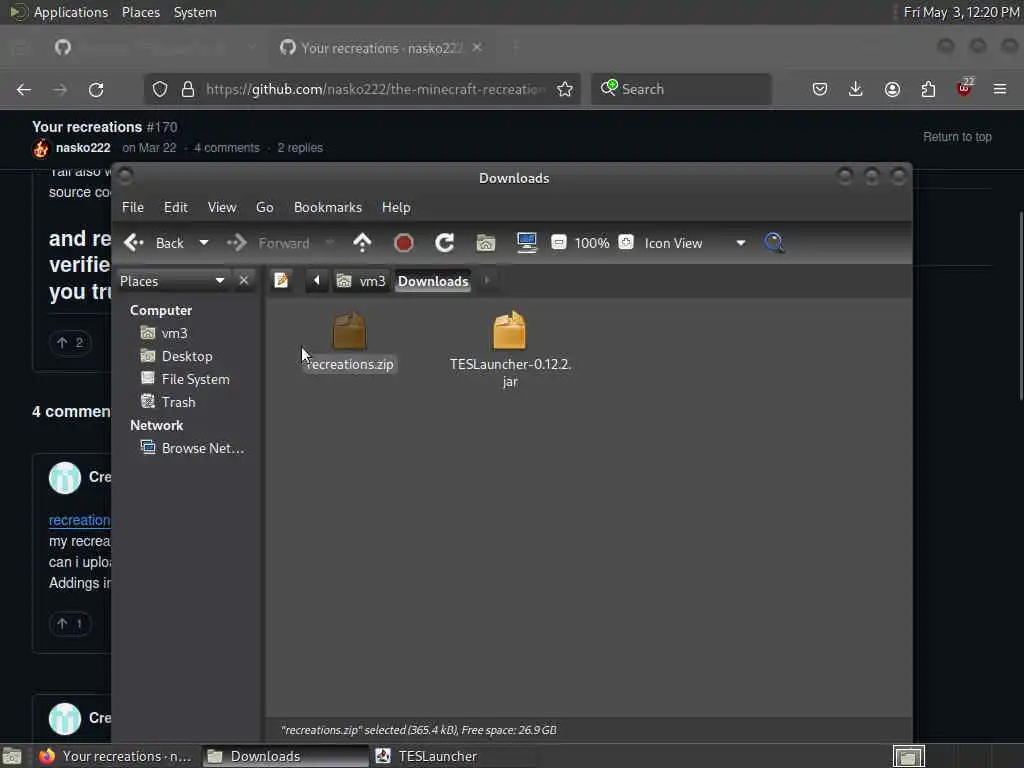The height and width of the screenshot is (768, 1024).
Task: Select File System in sidebar
Action: [185, 379]
